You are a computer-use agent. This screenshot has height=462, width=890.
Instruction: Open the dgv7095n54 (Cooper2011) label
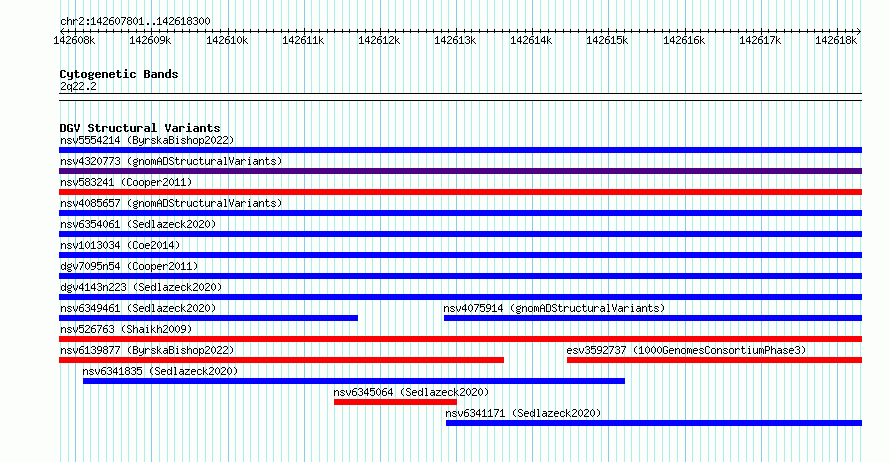pos(129,266)
